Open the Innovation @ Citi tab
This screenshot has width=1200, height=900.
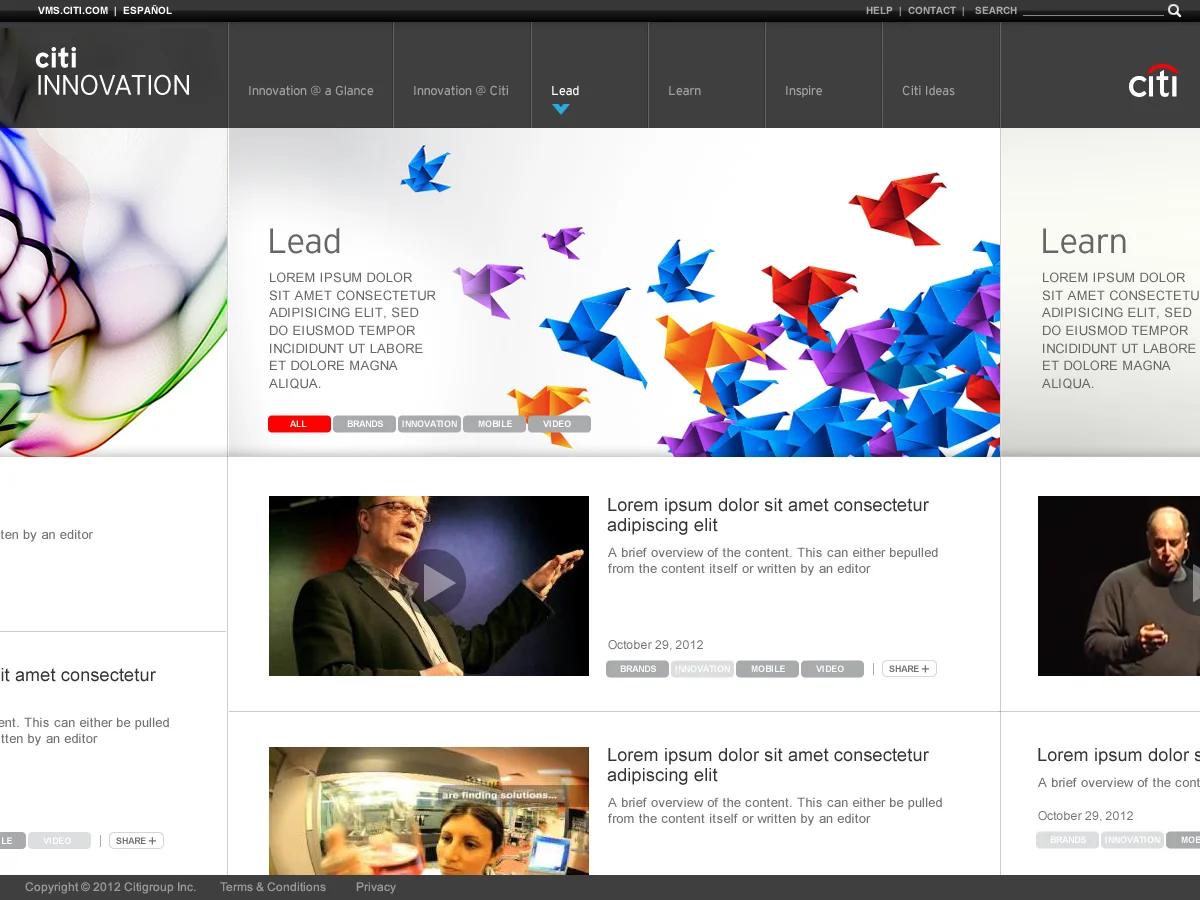(x=461, y=91)
